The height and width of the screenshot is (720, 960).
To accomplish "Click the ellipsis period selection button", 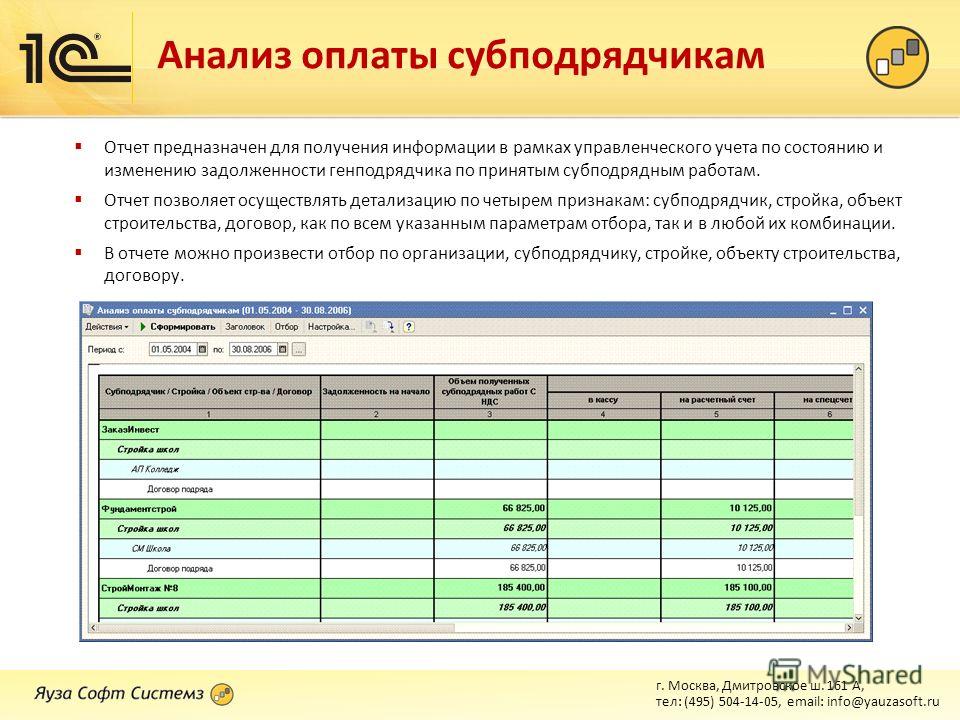I will 299,350.
